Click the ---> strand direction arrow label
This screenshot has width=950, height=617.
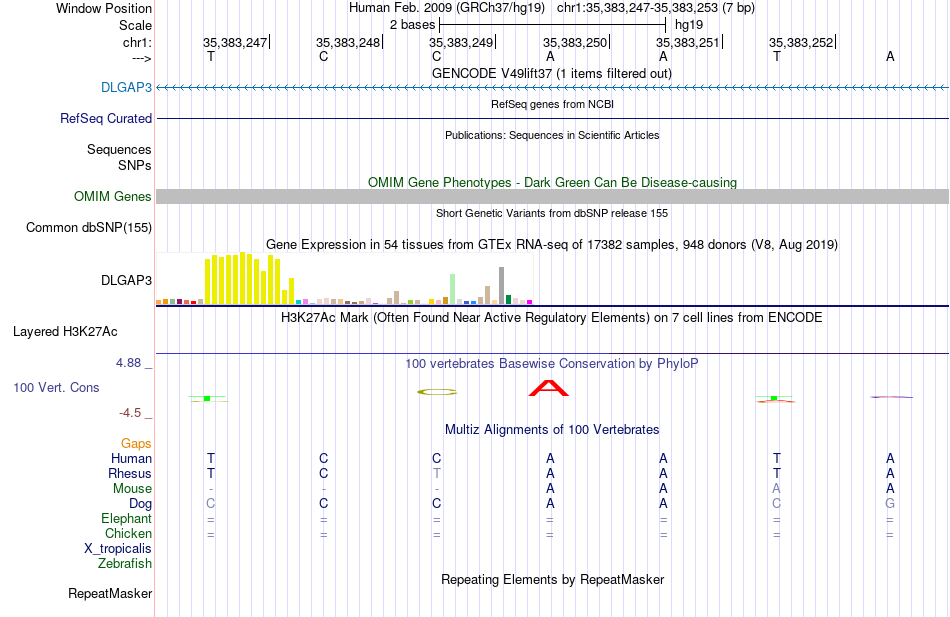click(141, 58)
